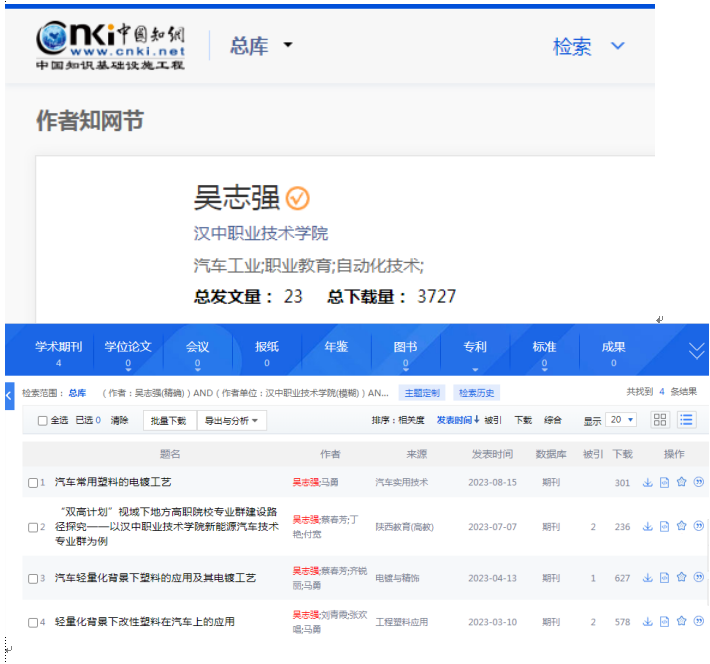Cite the article 汽车常用塑料的电镀工艺
The width and height of the screenshot is (710, 664).
[x=699, y=482]
